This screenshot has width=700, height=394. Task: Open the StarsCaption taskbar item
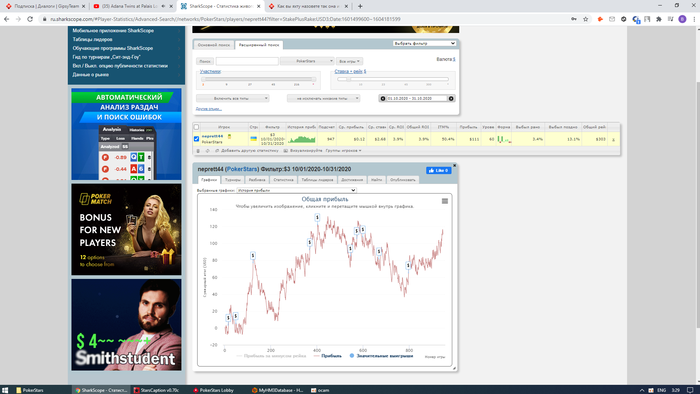[x=156, y=390]
